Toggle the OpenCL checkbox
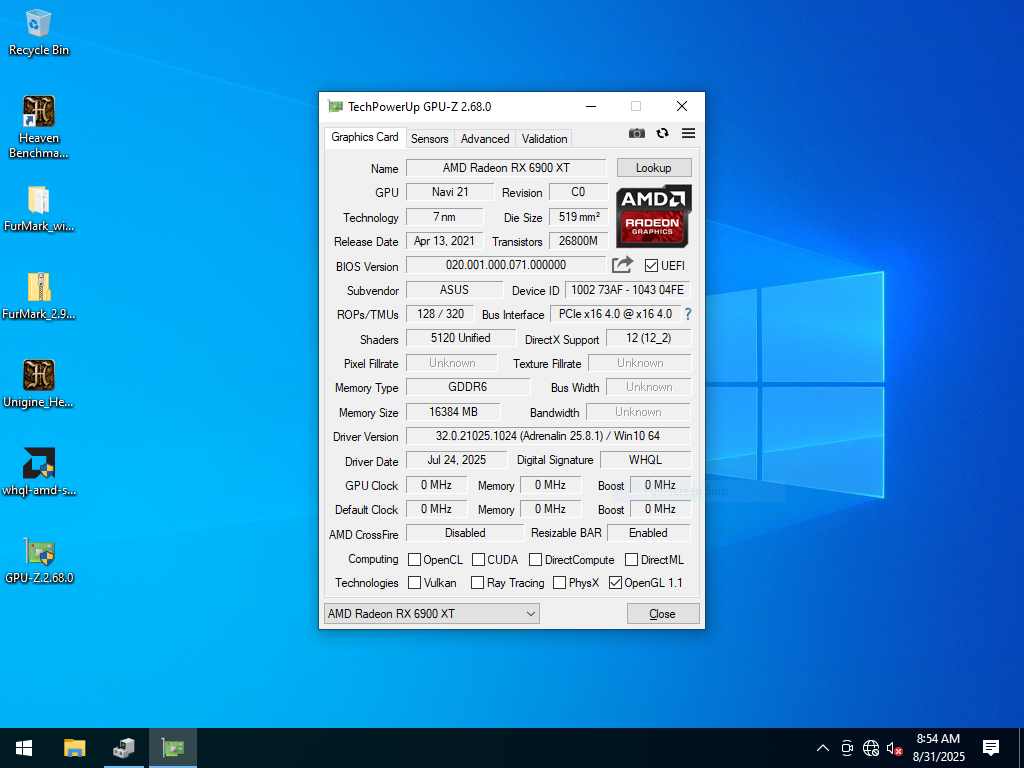1024x768 pixels. (414, 560)
